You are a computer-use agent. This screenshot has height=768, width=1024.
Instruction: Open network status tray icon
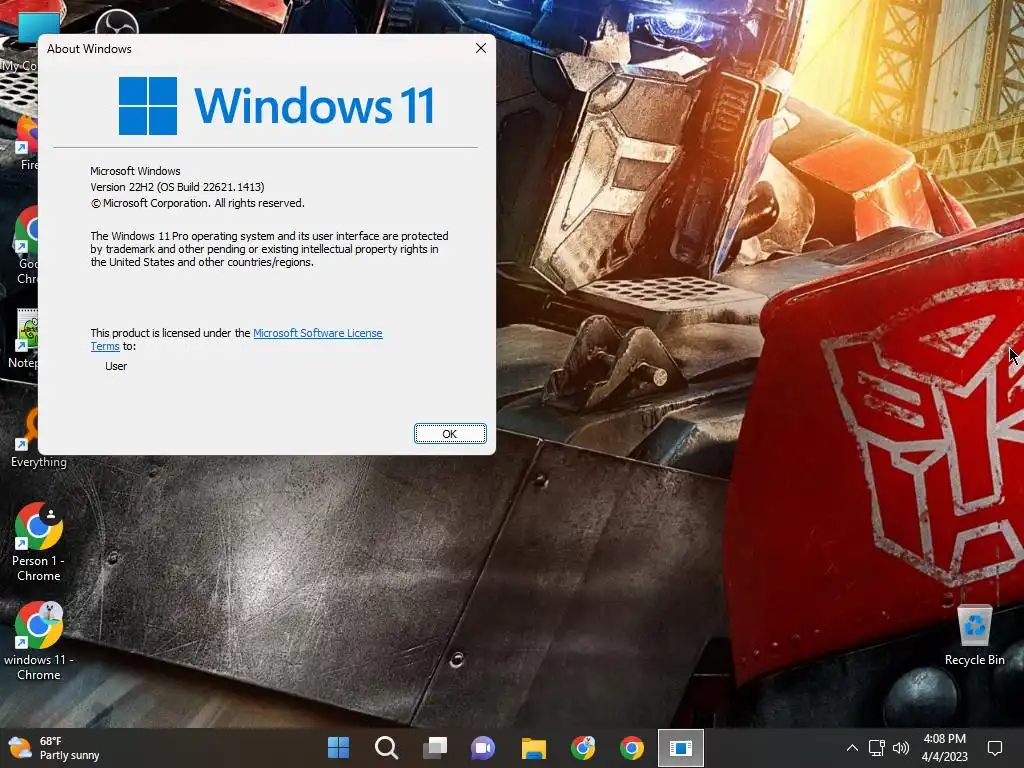pos(876,748)
